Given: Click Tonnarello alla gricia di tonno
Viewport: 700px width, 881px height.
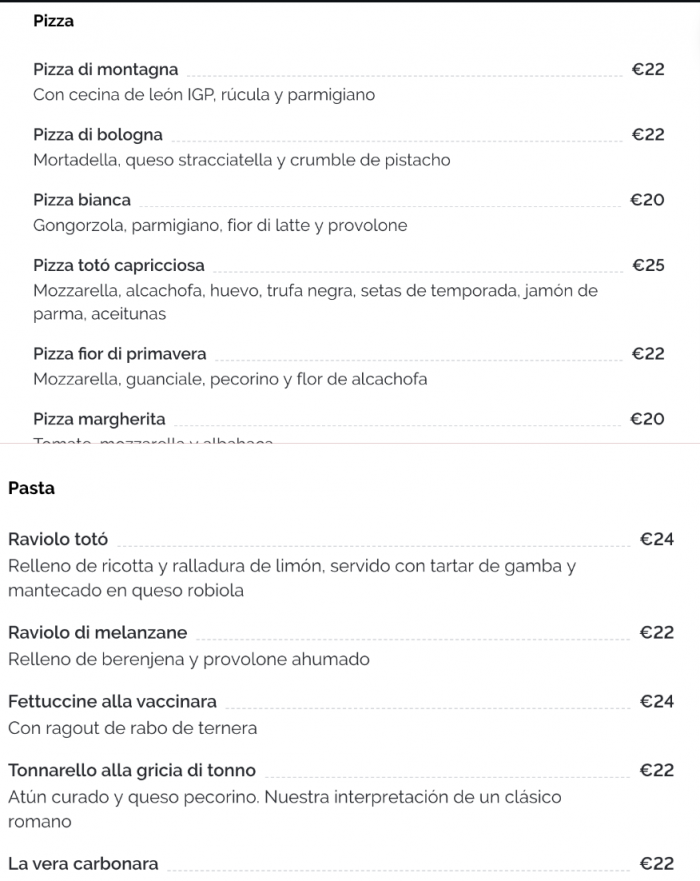Looking at the screenshot, I should point(132,771).
